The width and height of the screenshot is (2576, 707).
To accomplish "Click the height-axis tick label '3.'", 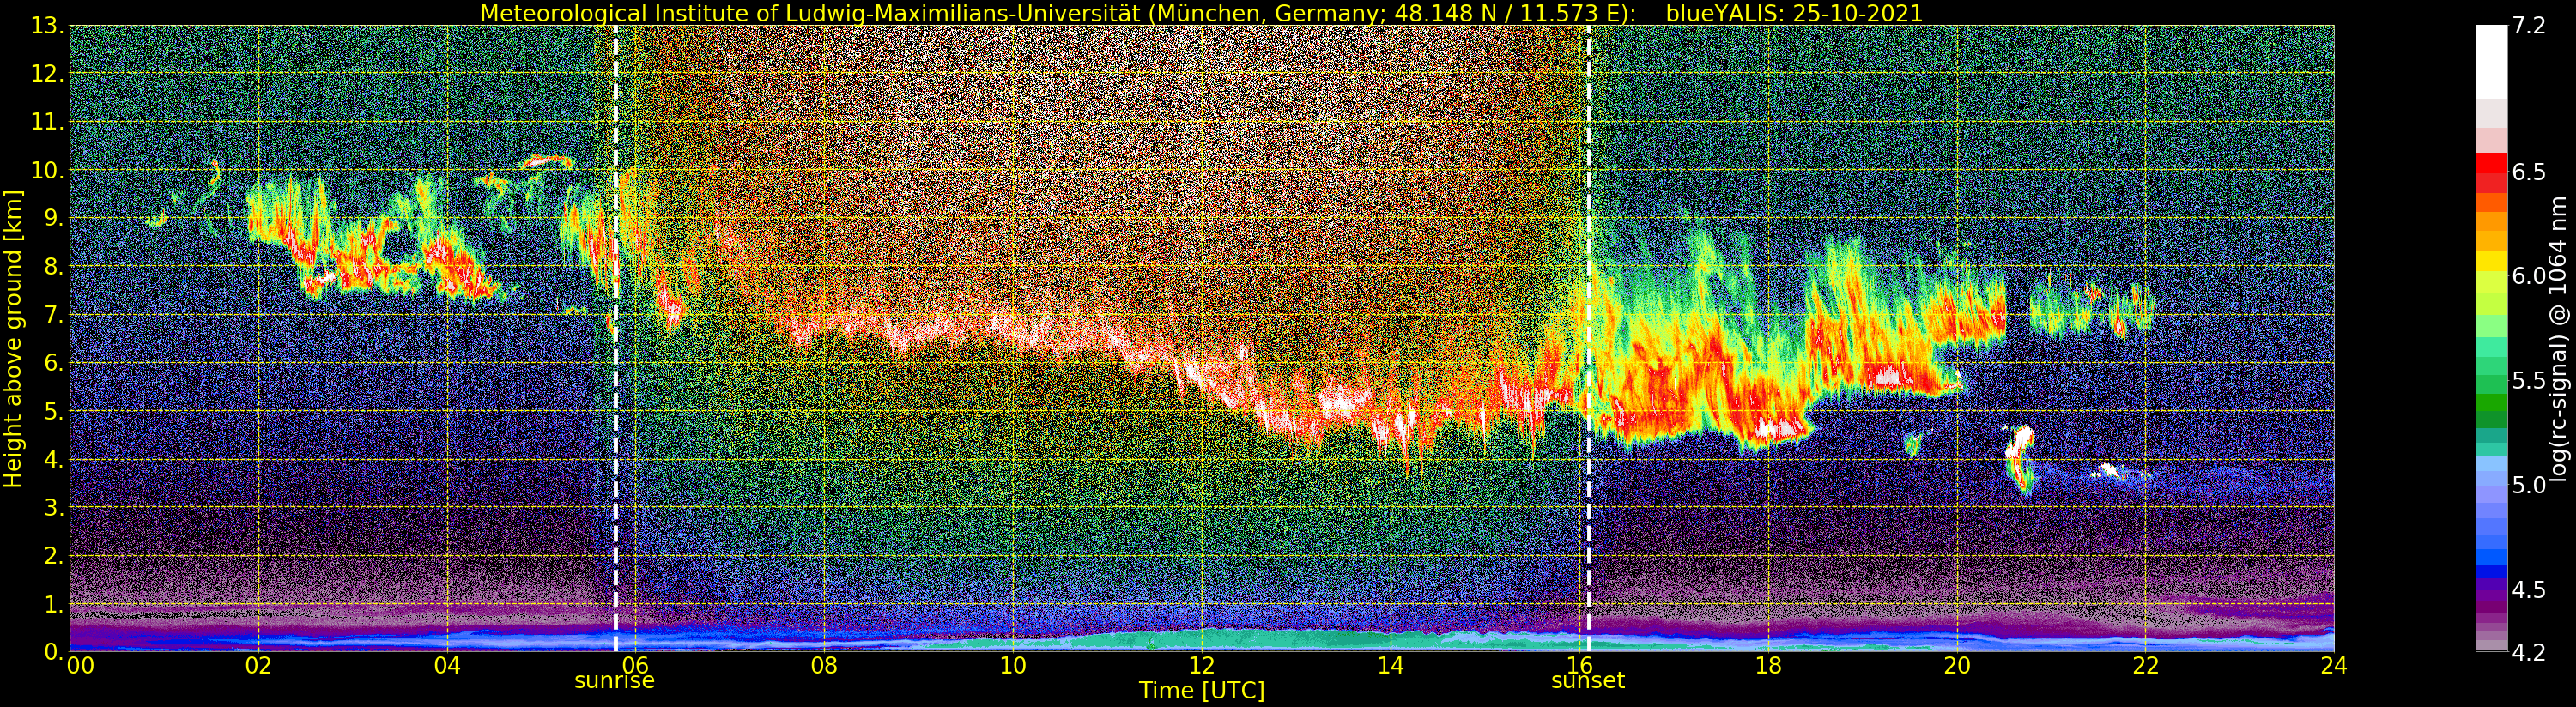I will pyautogui.click(x=54, y=507).
